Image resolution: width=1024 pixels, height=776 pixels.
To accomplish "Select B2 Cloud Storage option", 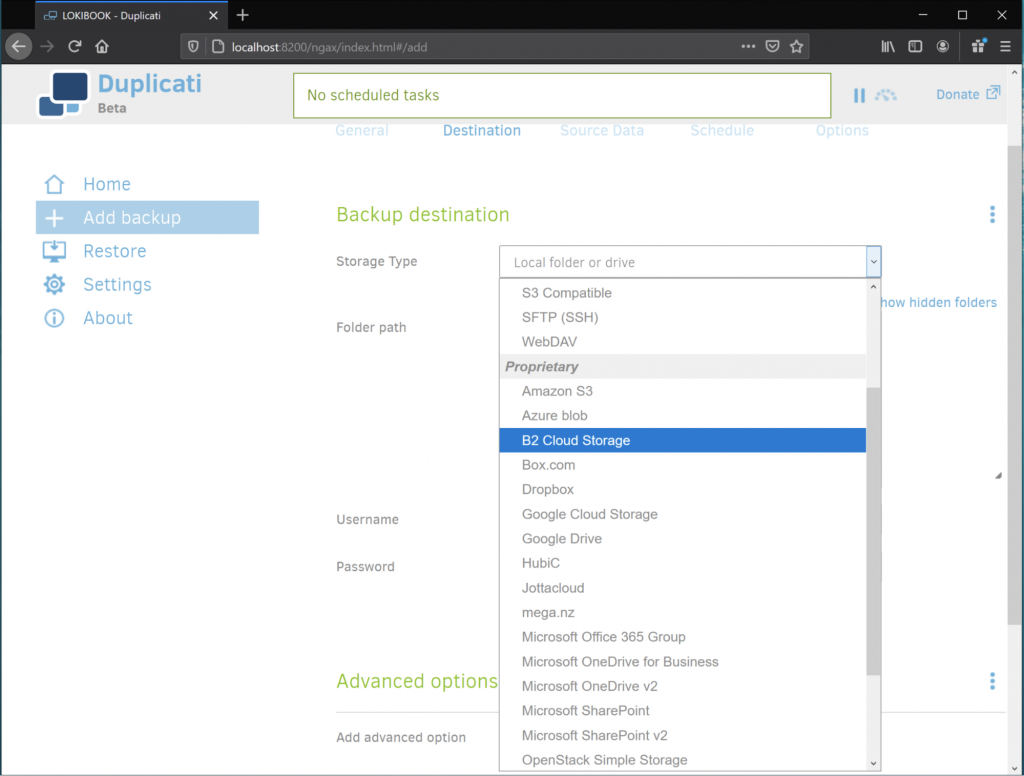I will [682, 440].
